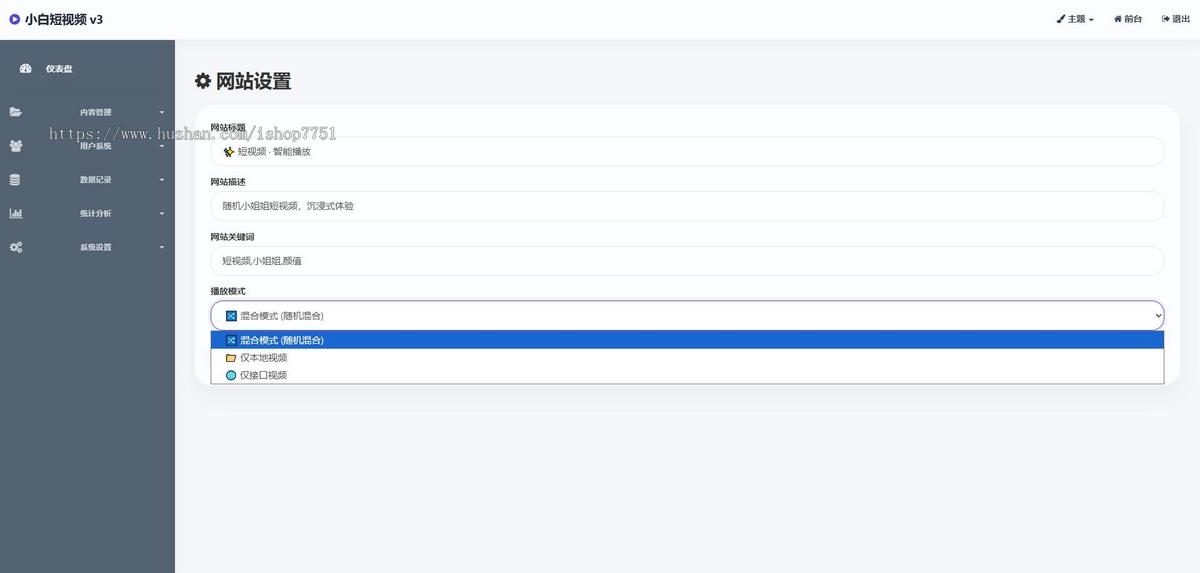Click the 播放模式 field label
The width and height of the screenshot is (1200, 573).
tap(228, 291)
